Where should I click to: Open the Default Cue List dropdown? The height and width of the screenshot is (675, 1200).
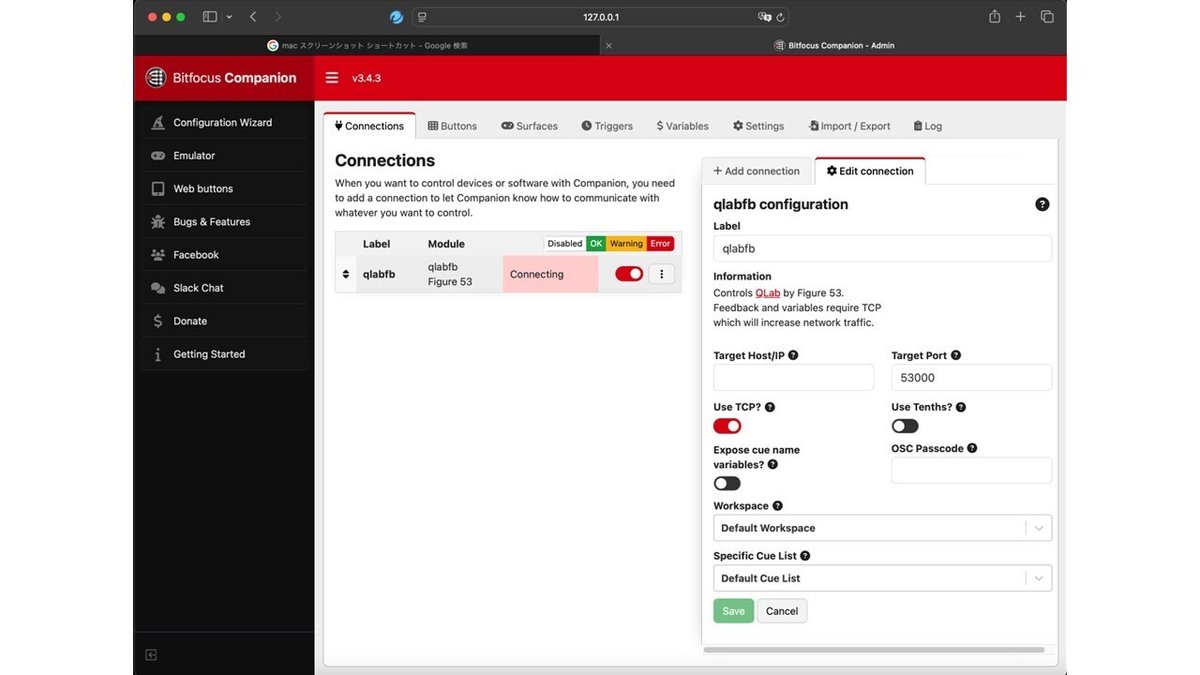[x=882, y=578]
